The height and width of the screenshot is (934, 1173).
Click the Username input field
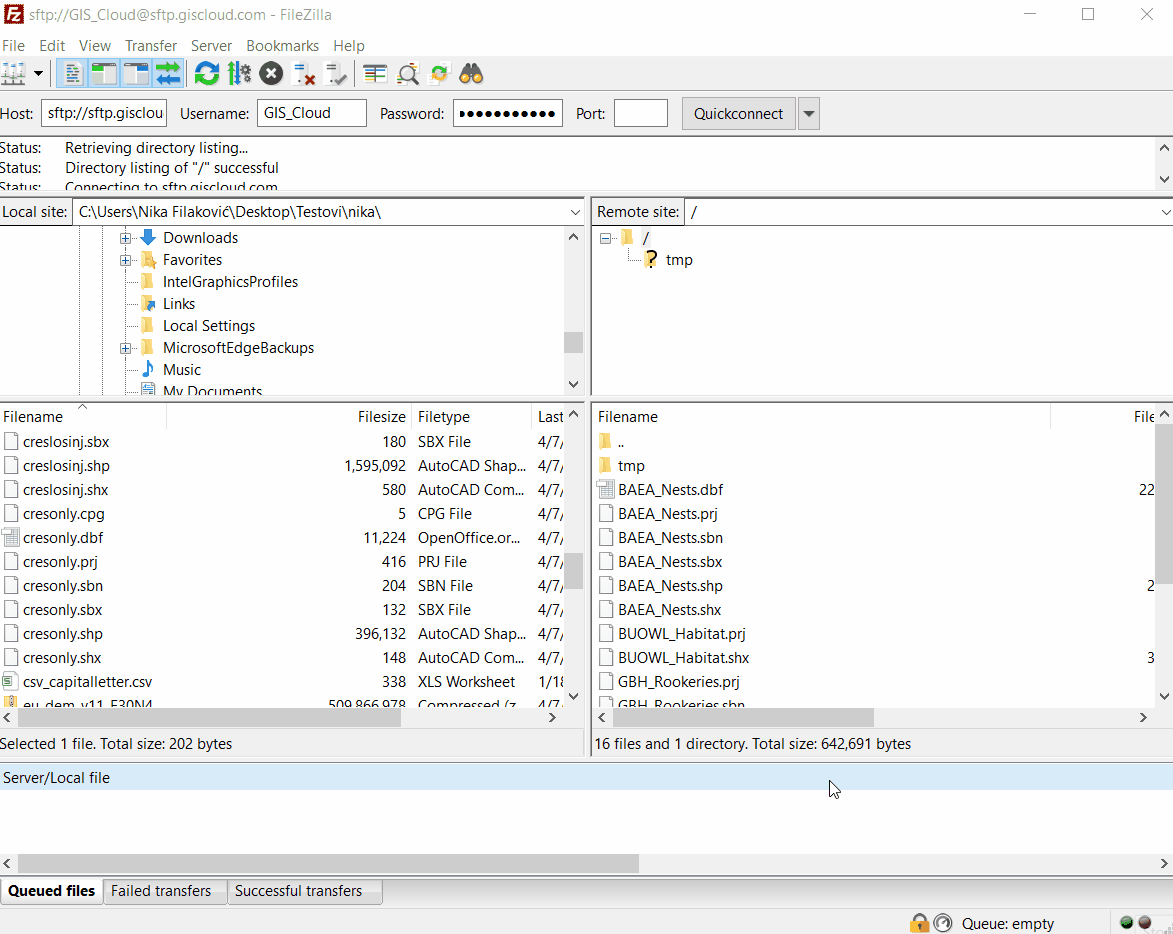tap(312, 113)
